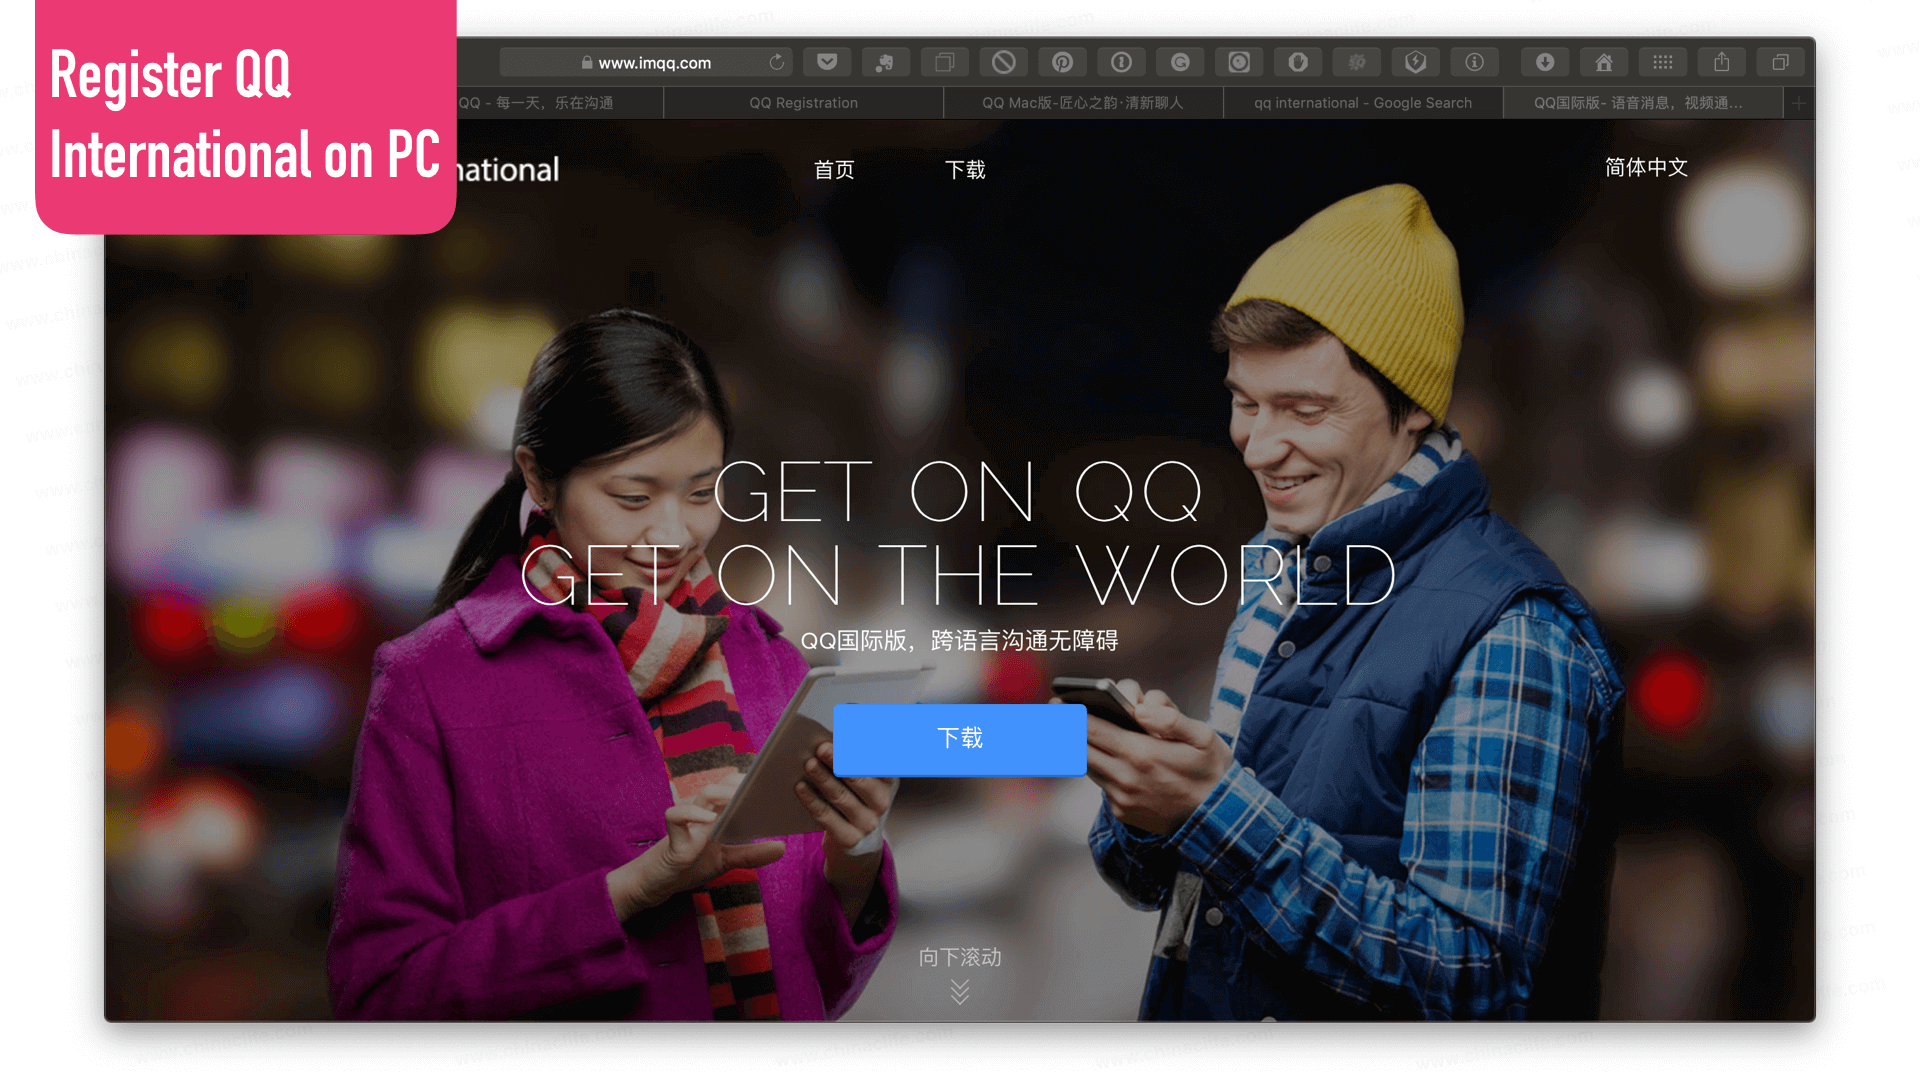This screenshot has height=1080, width=1920.
Task: Open the grid of favorites icon
Action: coord(1663,62)
